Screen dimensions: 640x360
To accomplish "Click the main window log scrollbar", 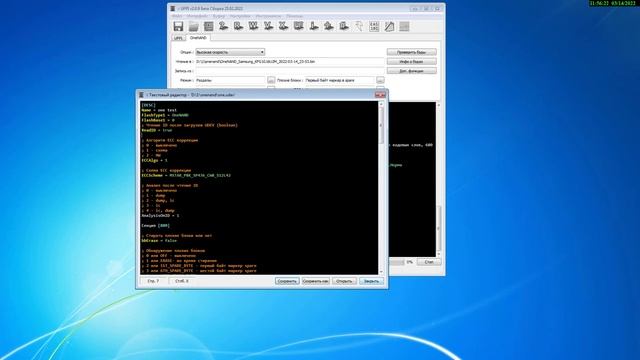I will click(x=439, y=179).
